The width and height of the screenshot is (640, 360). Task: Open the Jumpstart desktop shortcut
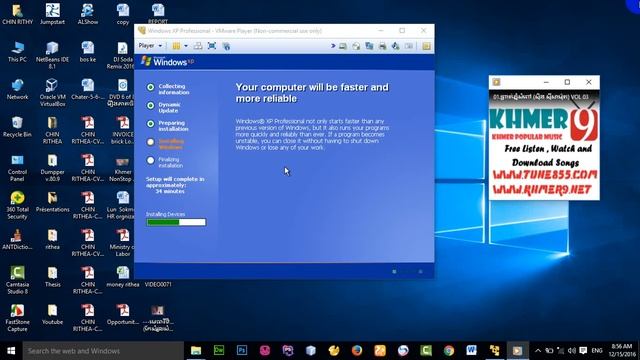coord(52,14)
